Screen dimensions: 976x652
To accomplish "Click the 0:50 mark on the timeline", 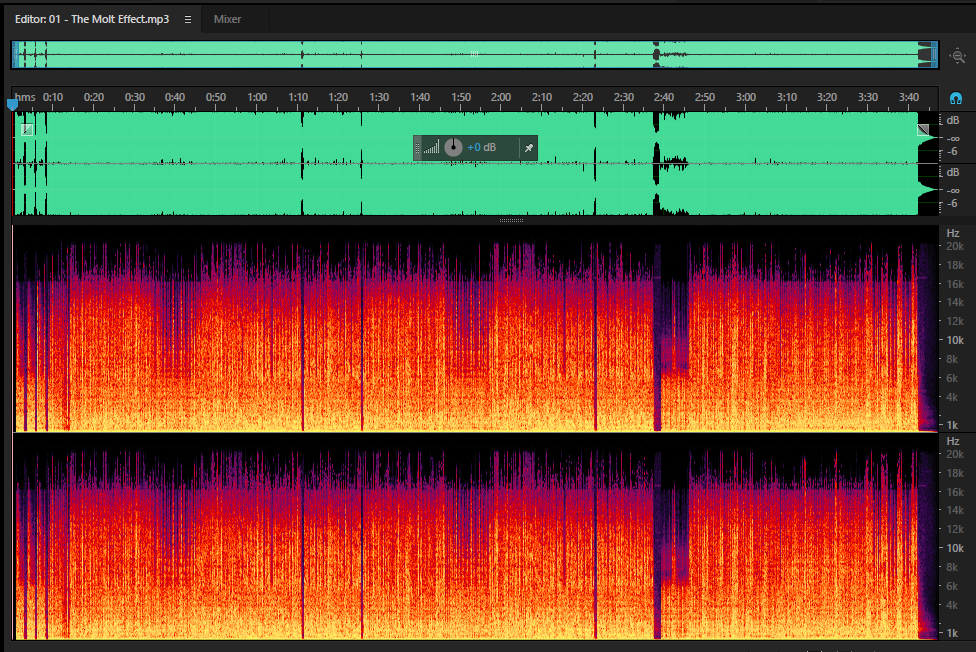I will pos(216,97).
